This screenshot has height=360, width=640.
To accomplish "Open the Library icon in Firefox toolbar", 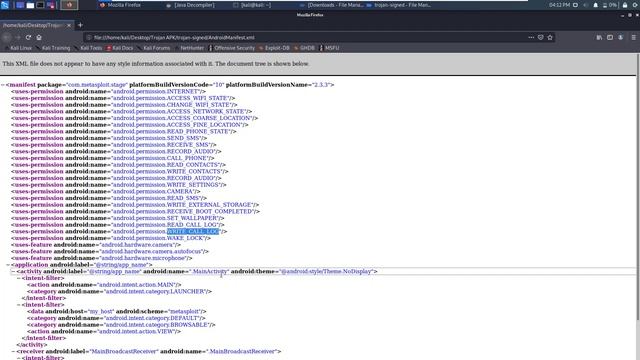I will 599,37.
